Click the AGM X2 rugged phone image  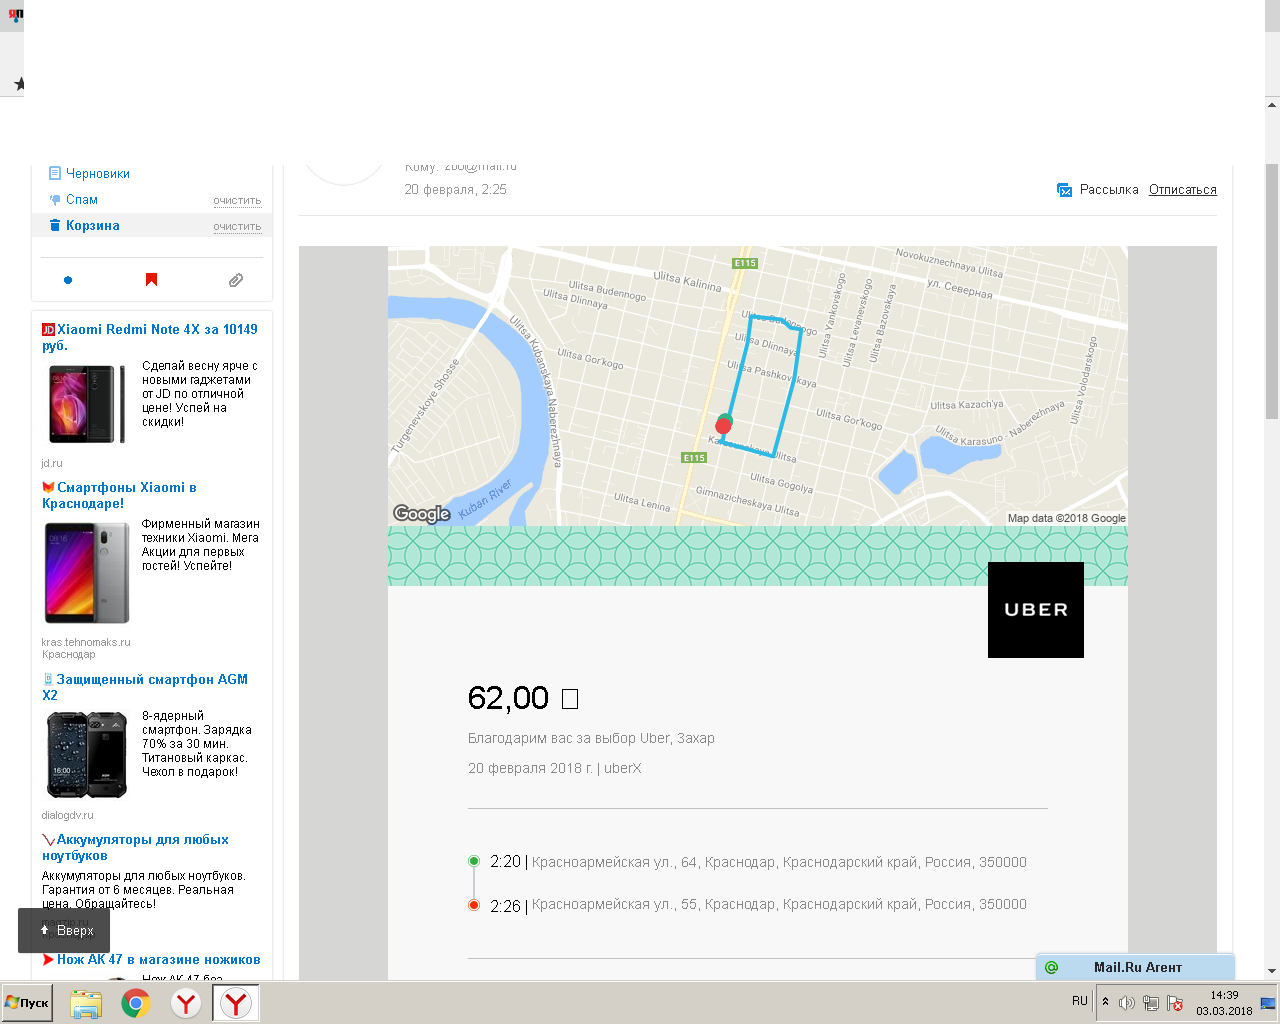(x=88, y=755)
